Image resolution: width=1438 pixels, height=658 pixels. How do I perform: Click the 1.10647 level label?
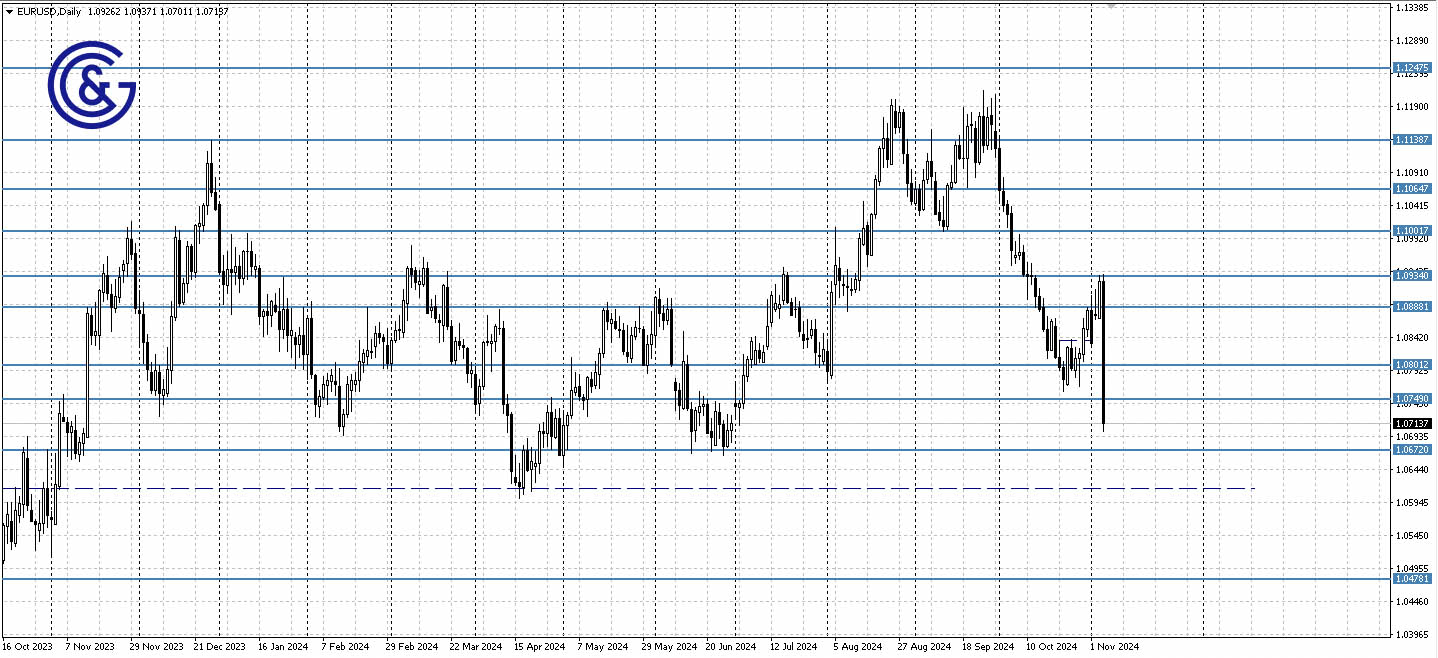click(x=1412, y=188)
